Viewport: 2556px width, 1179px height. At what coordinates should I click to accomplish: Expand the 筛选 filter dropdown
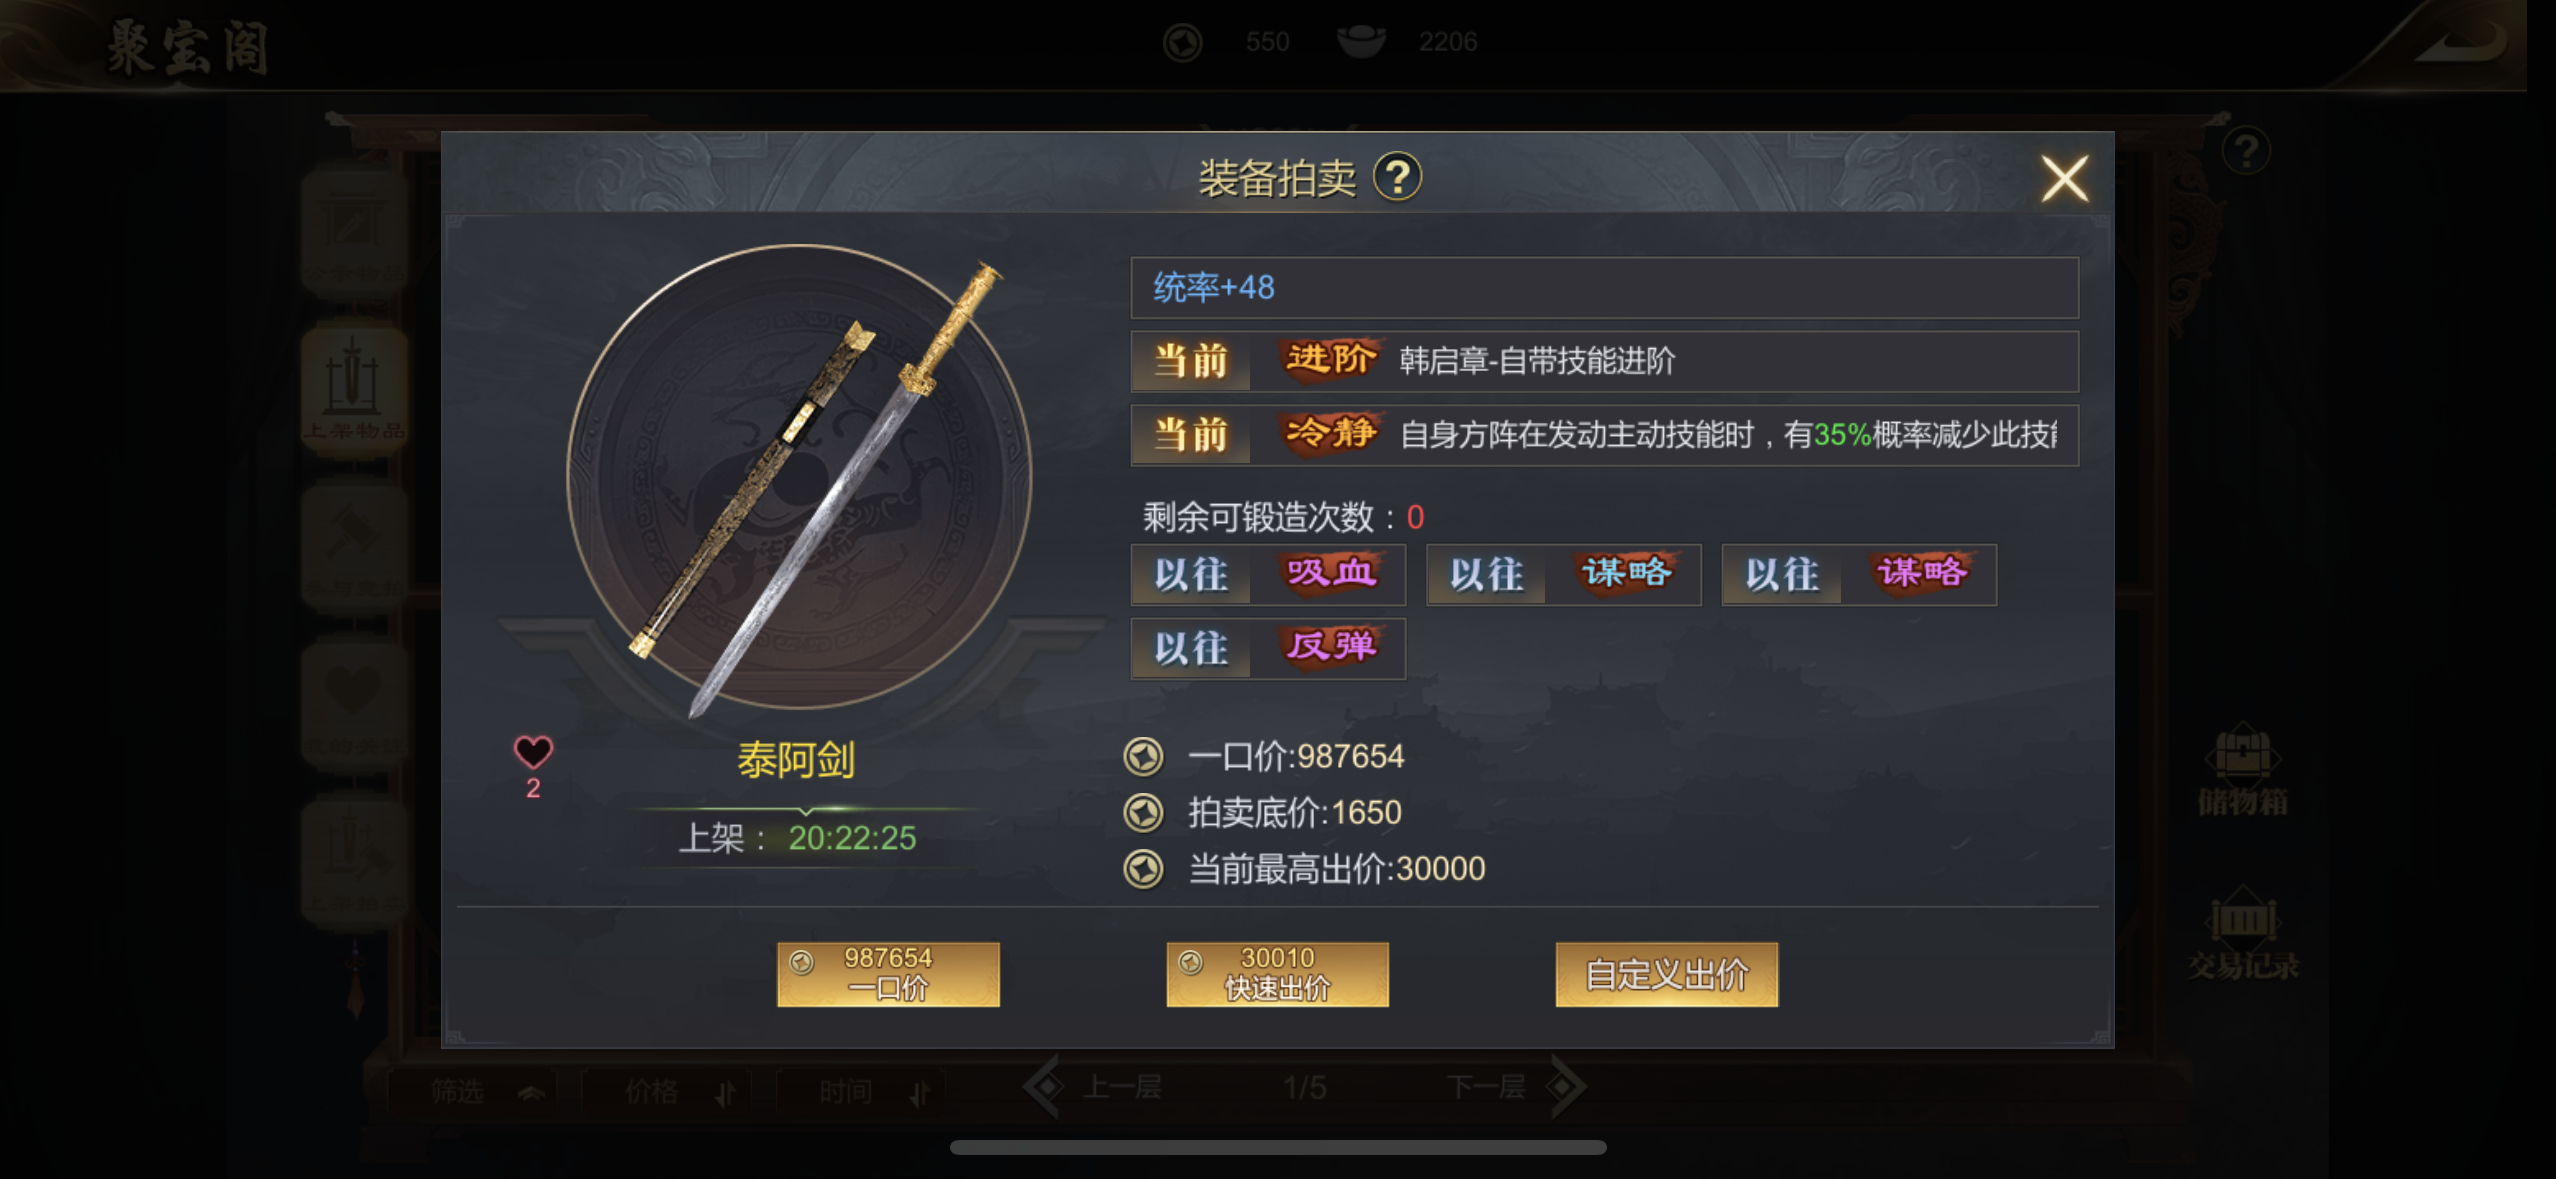pyautogui.click(x=487, y=1091)
